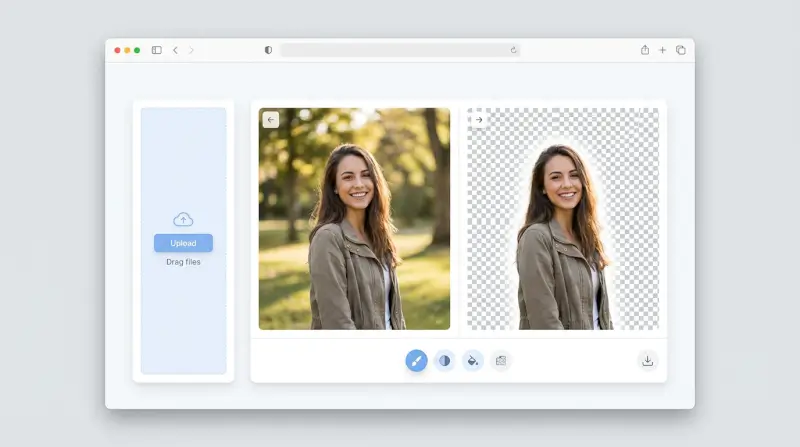This screenshot has height=447, width=800.
Task: Click the blue Upload button
Action: pyautogui.click(x=183, y=243)
